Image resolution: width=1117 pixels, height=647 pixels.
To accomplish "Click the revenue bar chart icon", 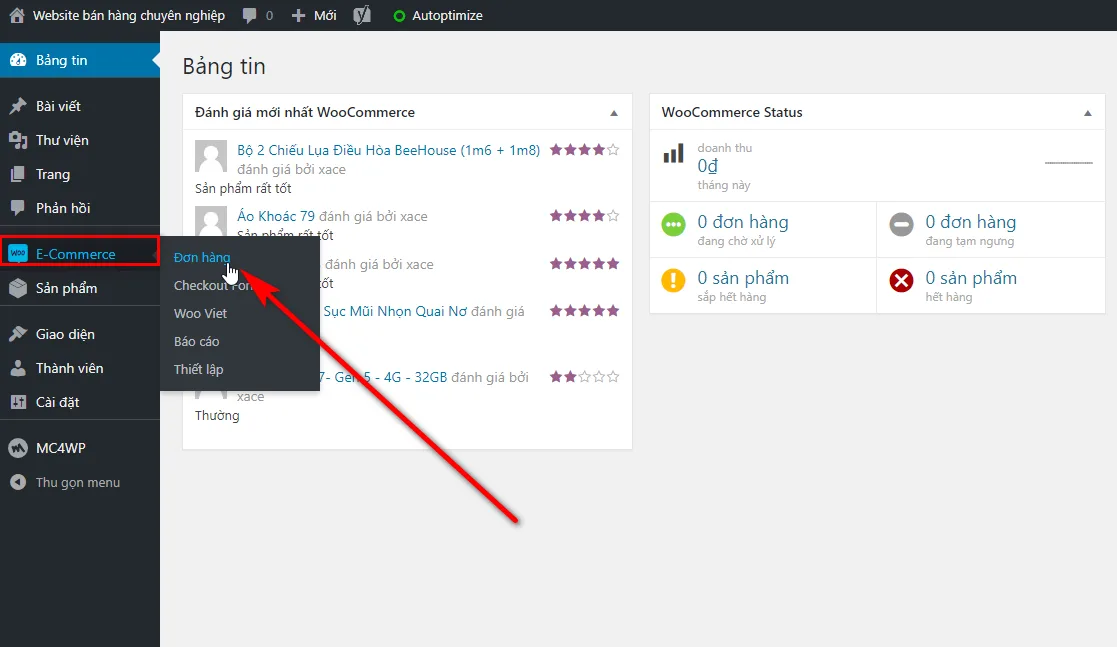I will coord(673,153).
